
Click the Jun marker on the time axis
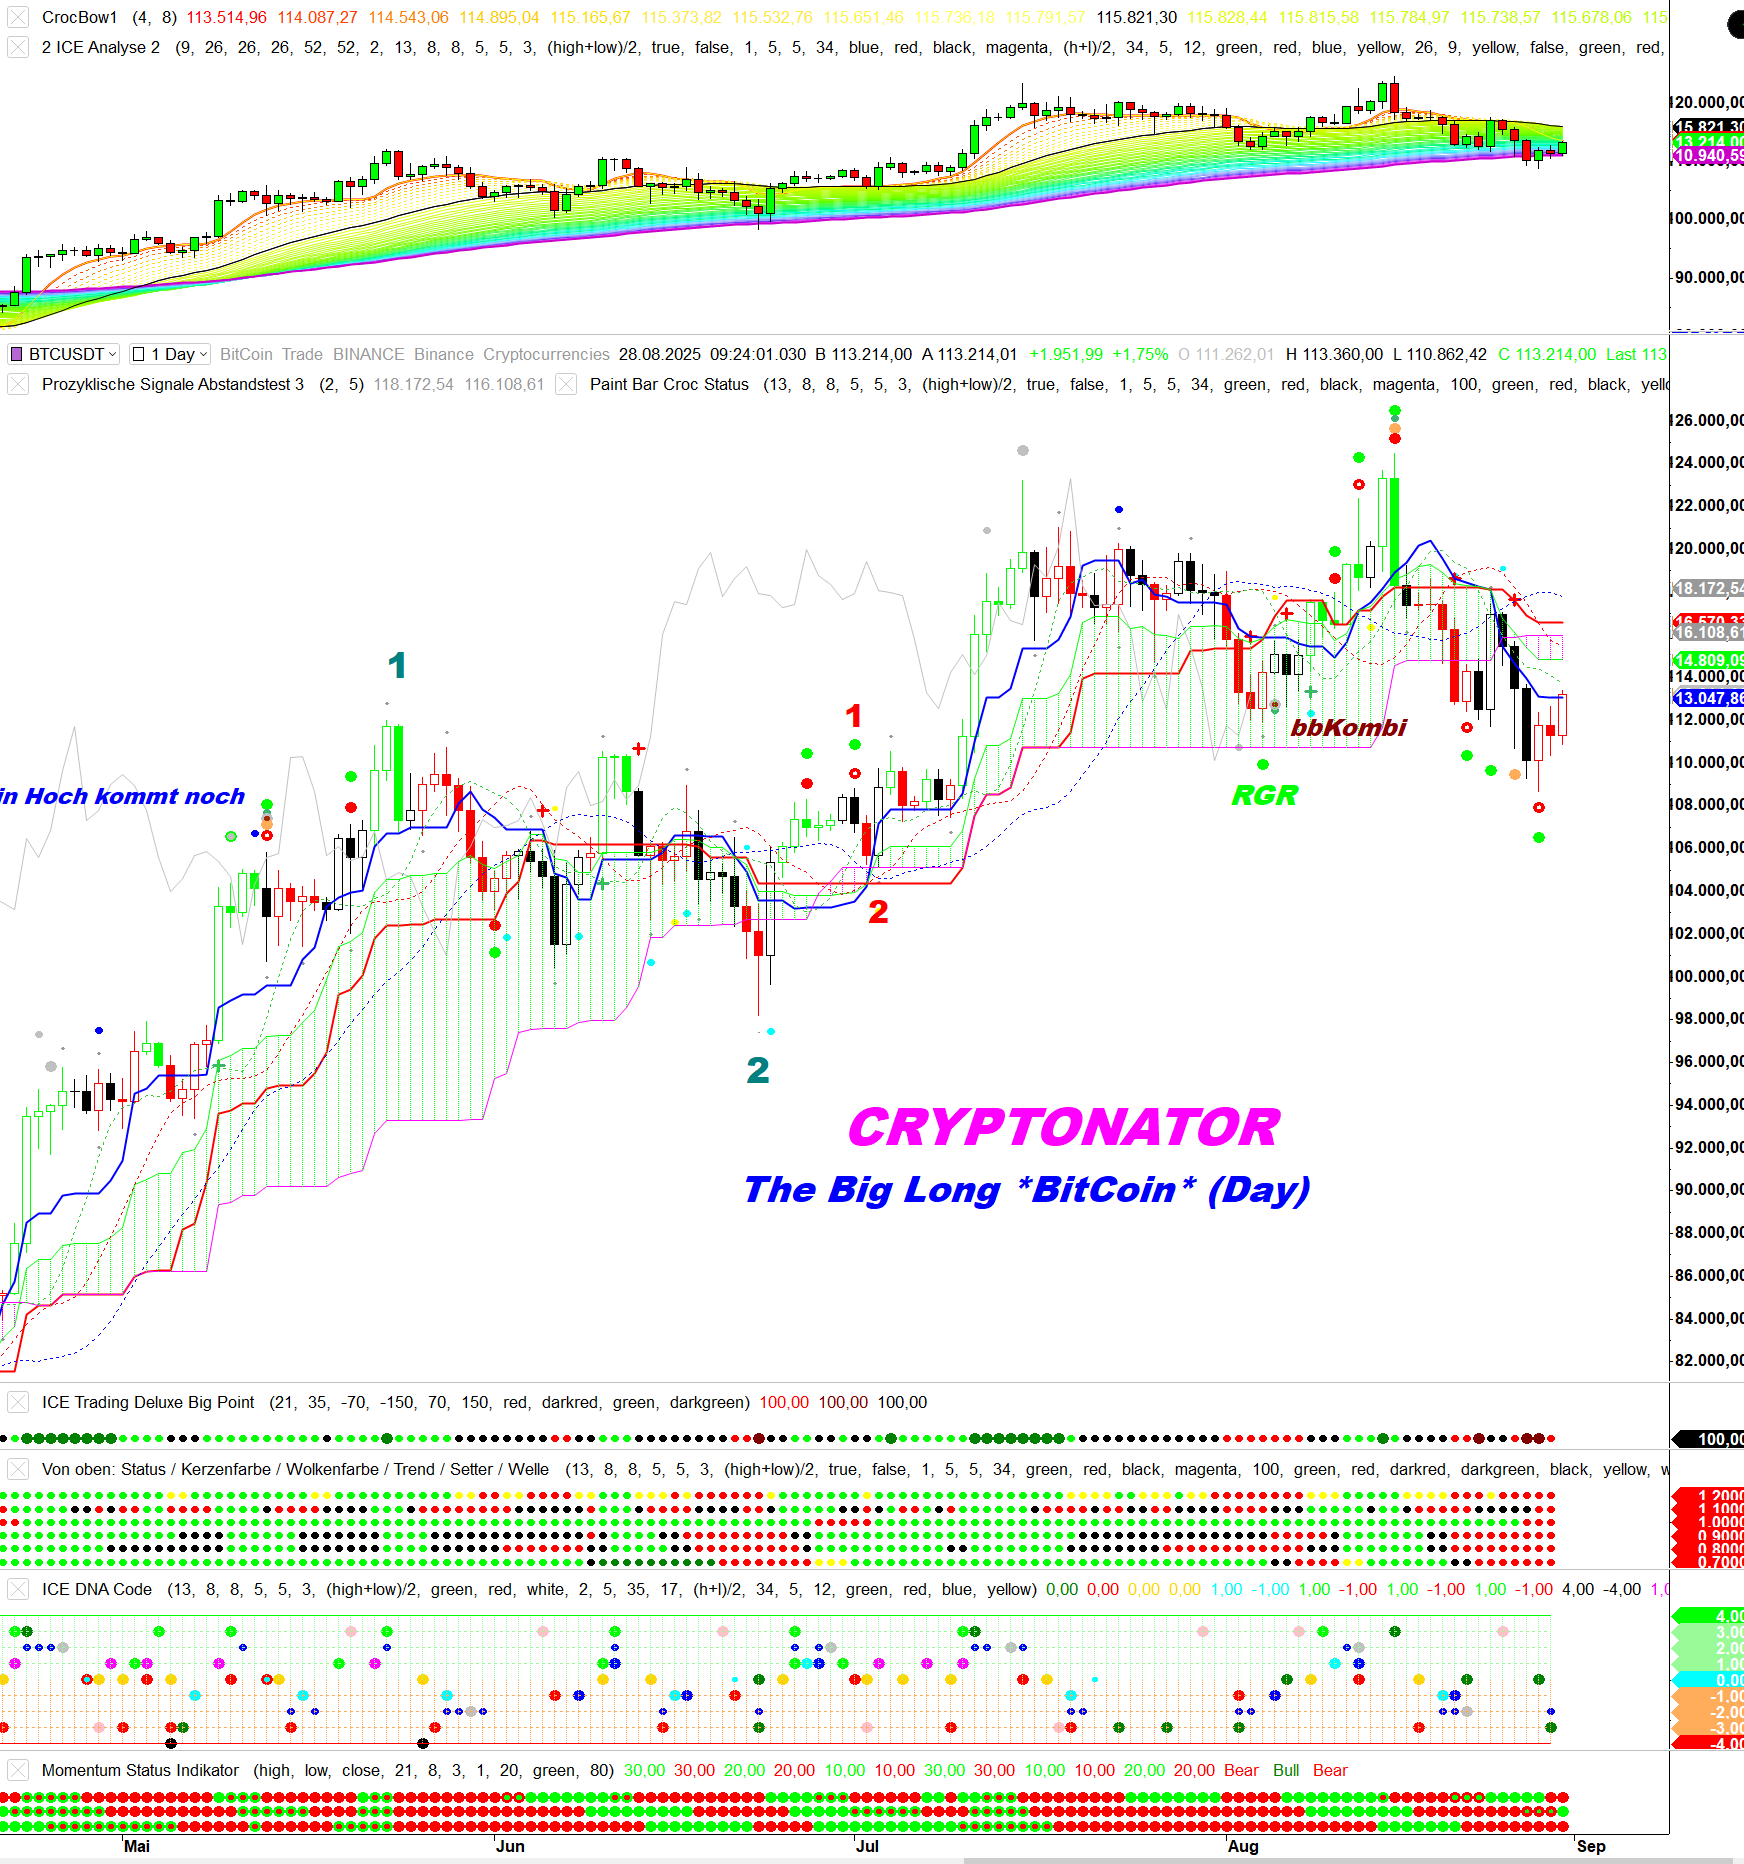pos(510,1846)
